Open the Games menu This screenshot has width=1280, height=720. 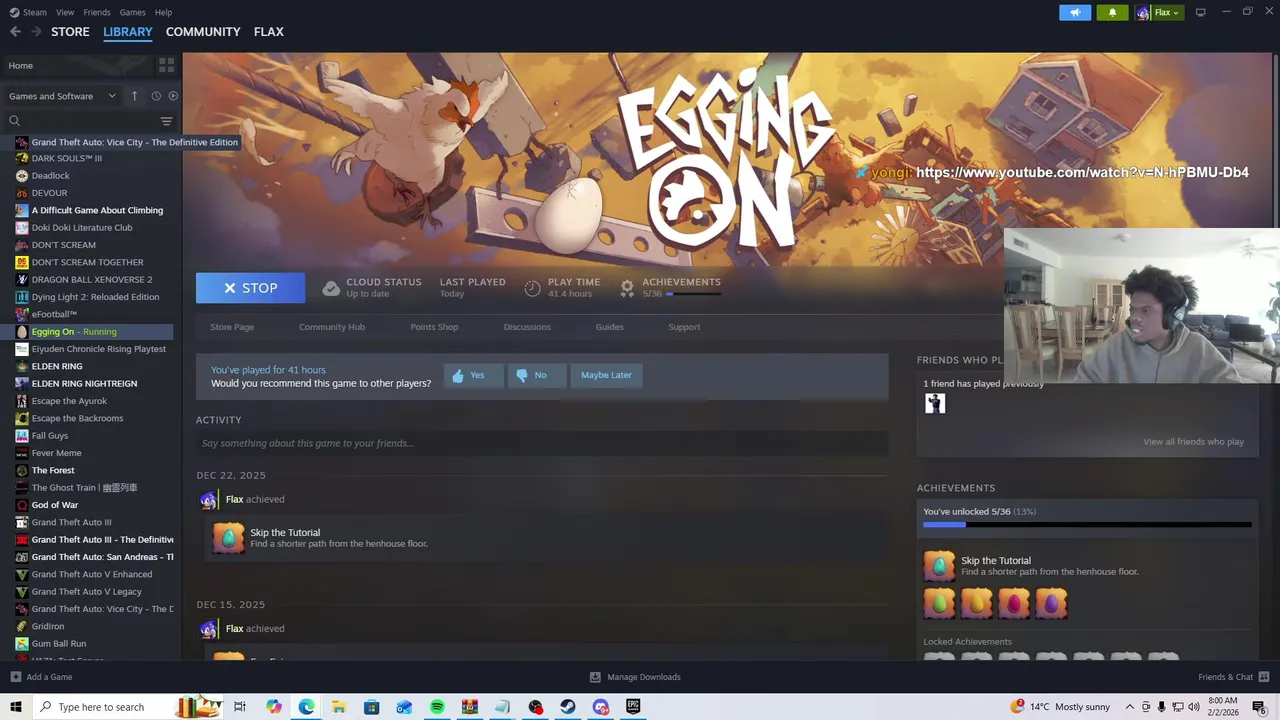pos(132,12)
